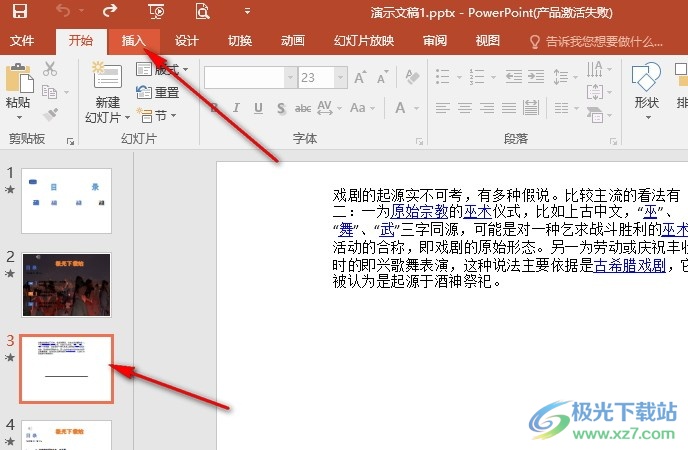Open Change Case Aa menu
688x450 pixels.
tap(362, 107)
